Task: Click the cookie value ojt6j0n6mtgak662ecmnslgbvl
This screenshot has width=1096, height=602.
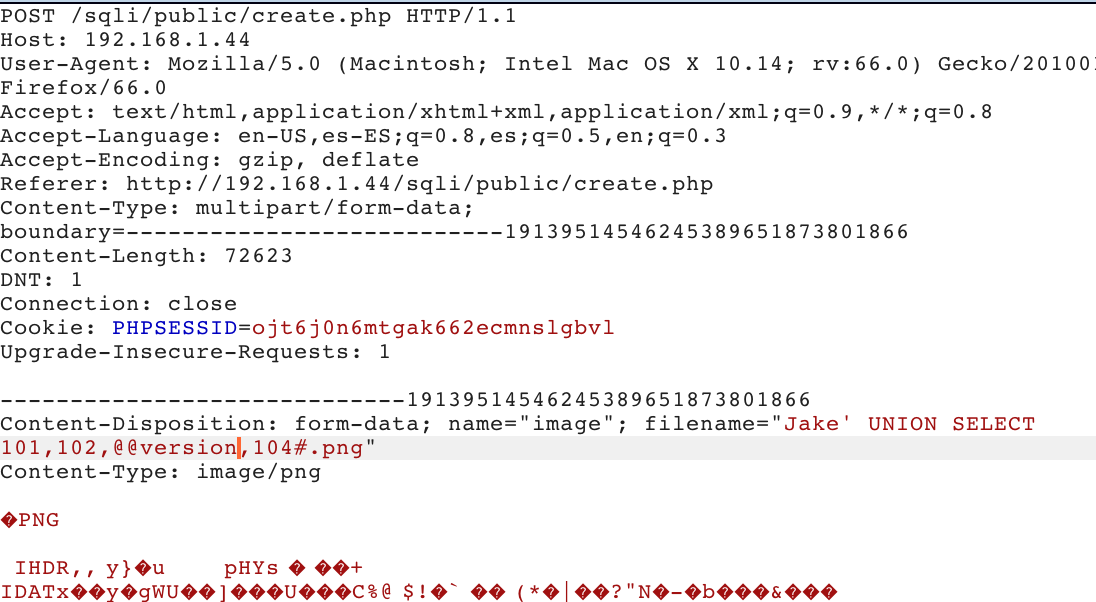Action: [x=432, y=328]
